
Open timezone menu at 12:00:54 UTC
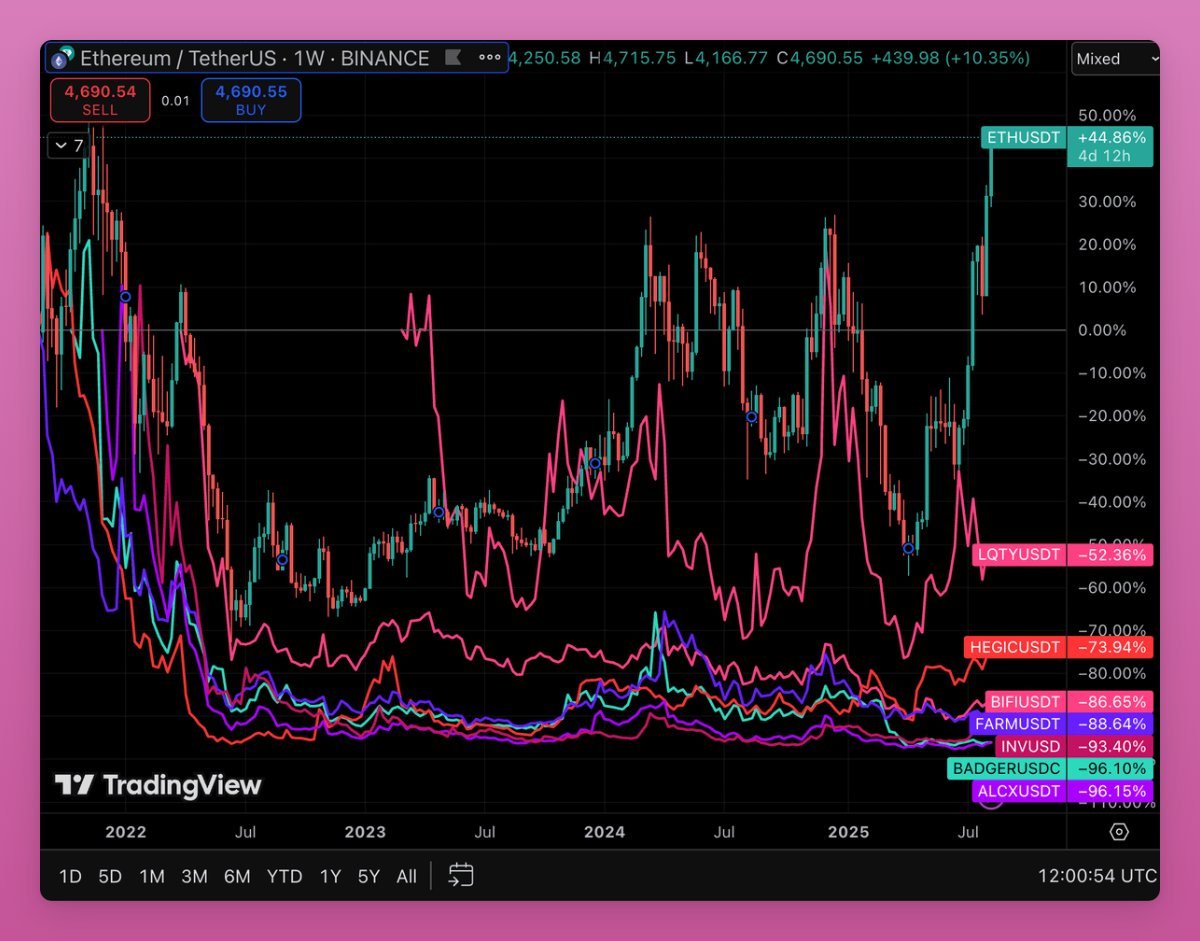[x=1097, y=876]
